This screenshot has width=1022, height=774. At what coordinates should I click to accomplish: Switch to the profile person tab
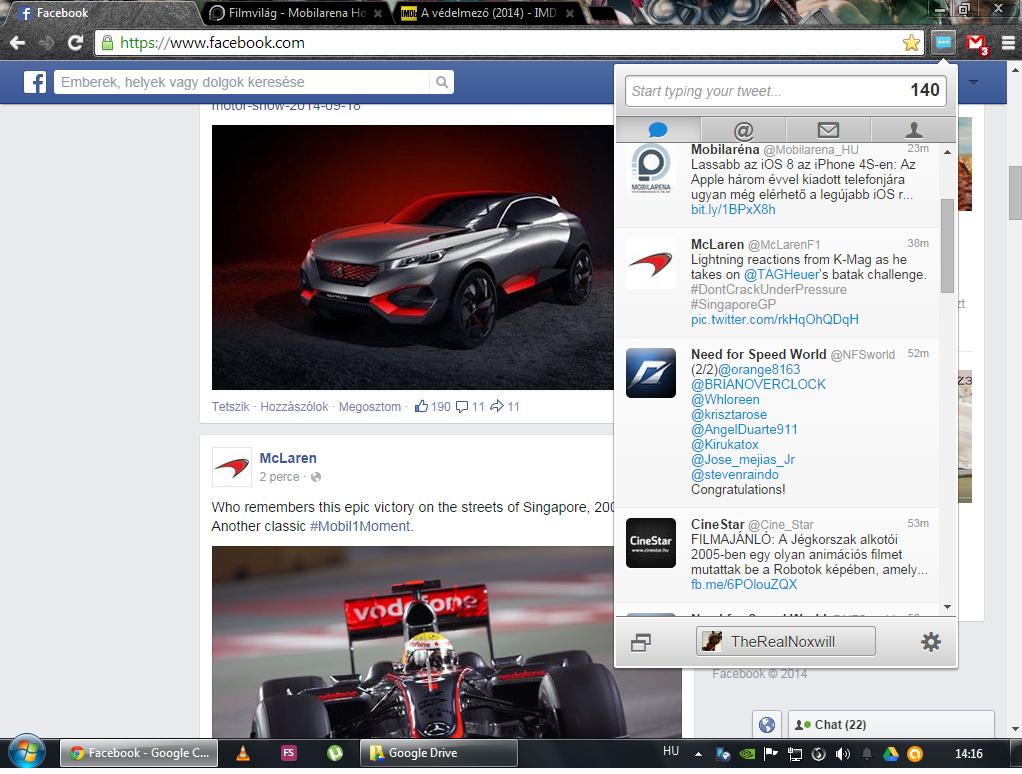(914, 130)
